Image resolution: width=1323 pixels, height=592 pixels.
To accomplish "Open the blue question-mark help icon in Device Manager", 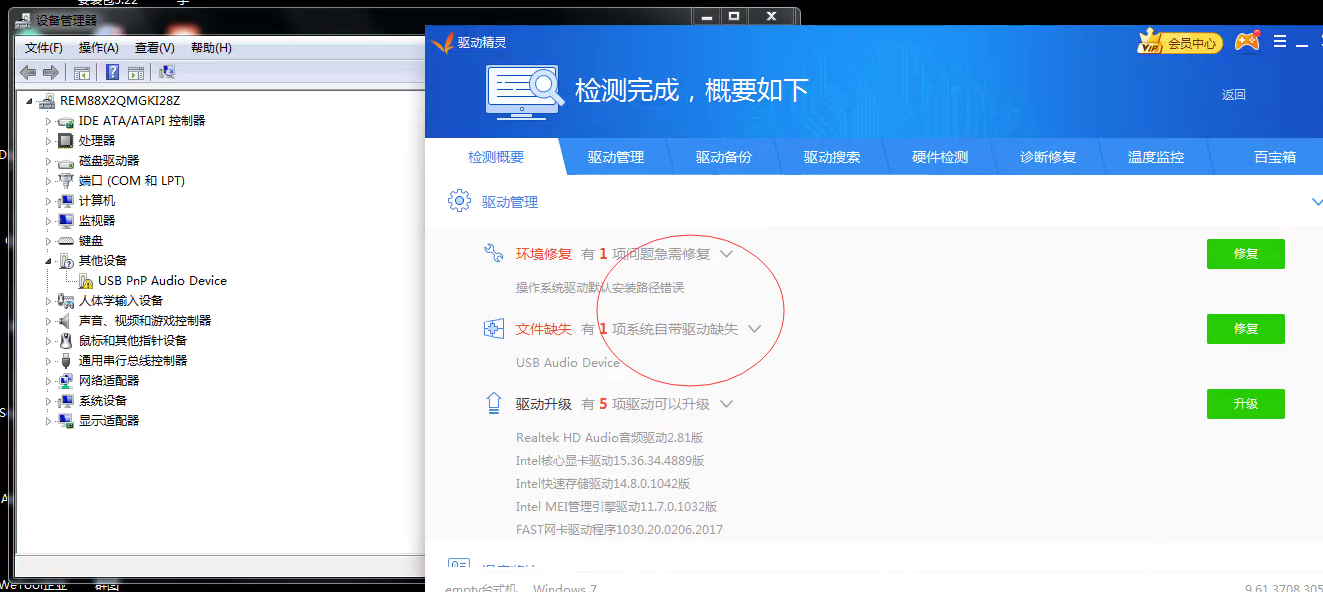I will click(113, 72).
